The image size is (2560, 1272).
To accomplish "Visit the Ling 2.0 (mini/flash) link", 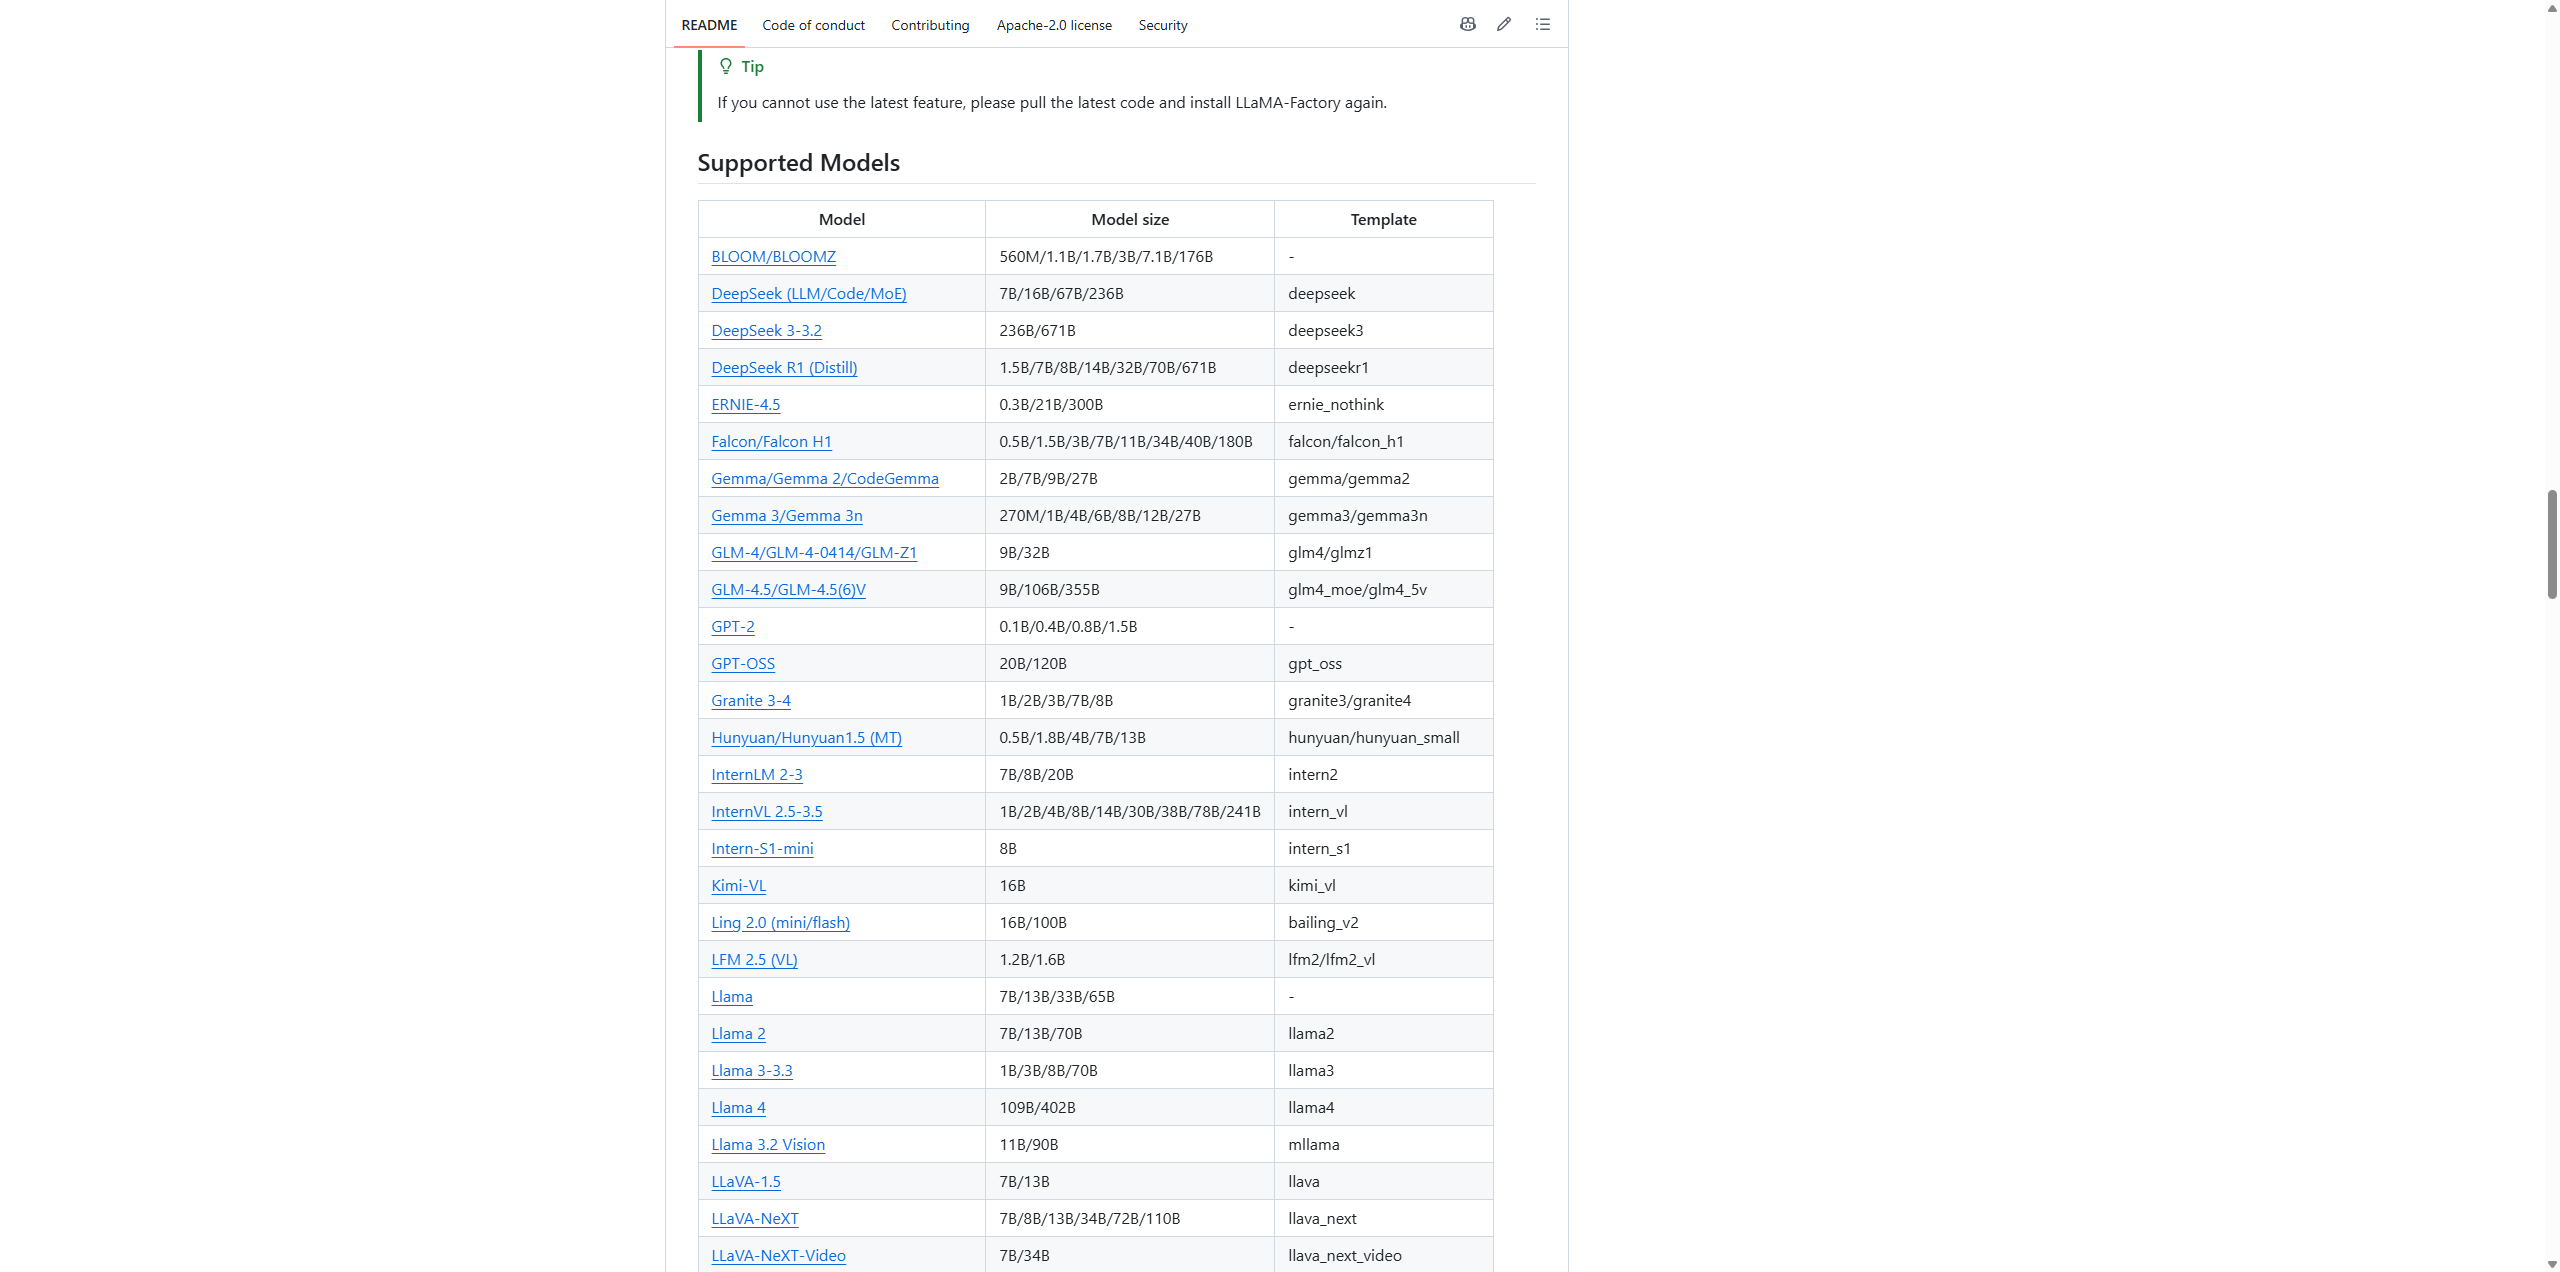I will (x=780, y=922).
